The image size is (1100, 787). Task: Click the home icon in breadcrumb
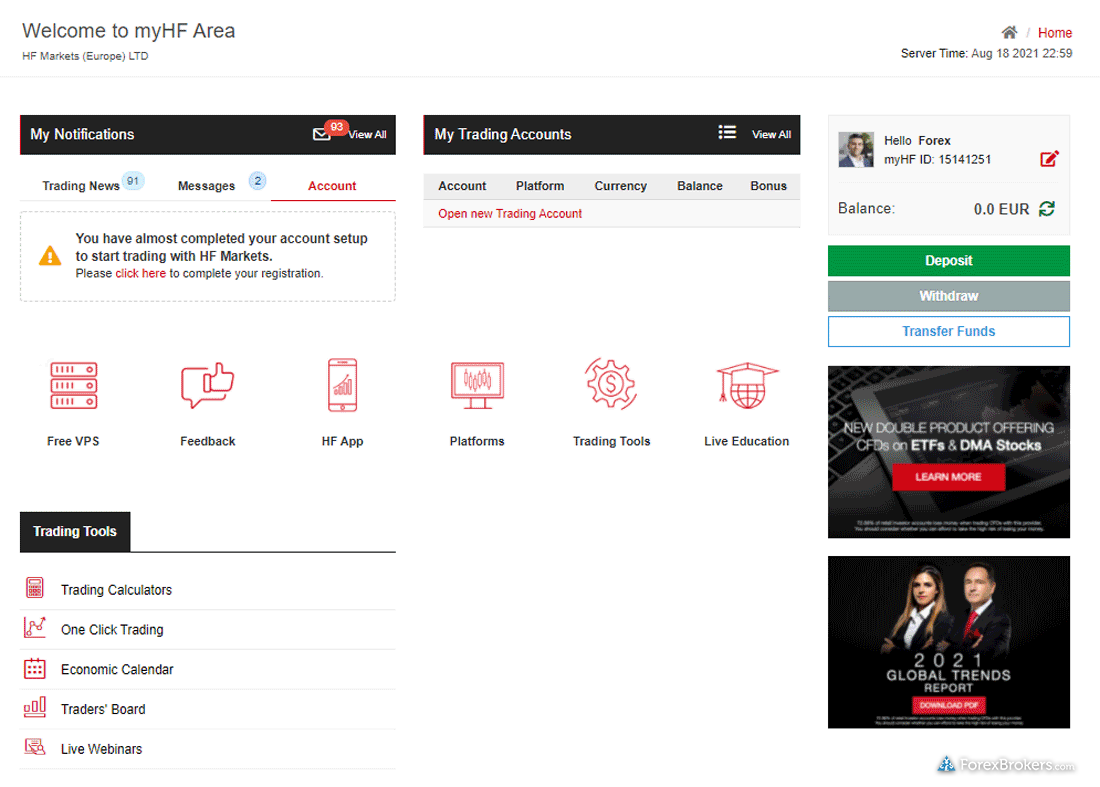click(x=1009, y=32)
